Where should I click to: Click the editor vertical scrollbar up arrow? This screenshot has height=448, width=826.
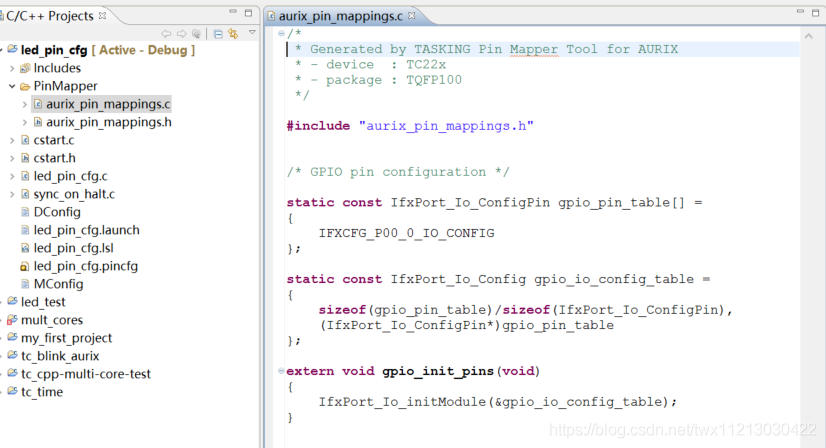pyautogui.click(x=809, y=36)
